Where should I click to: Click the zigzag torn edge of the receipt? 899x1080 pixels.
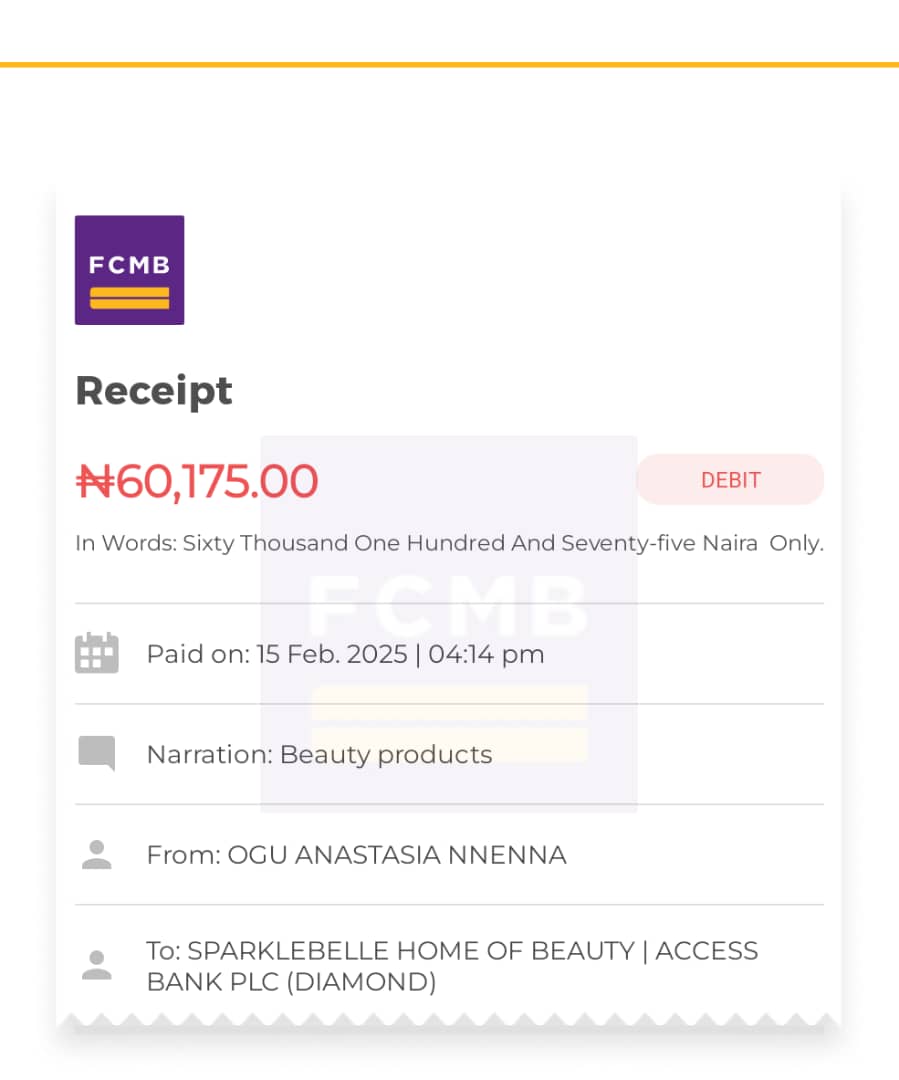coord(449,1022)
